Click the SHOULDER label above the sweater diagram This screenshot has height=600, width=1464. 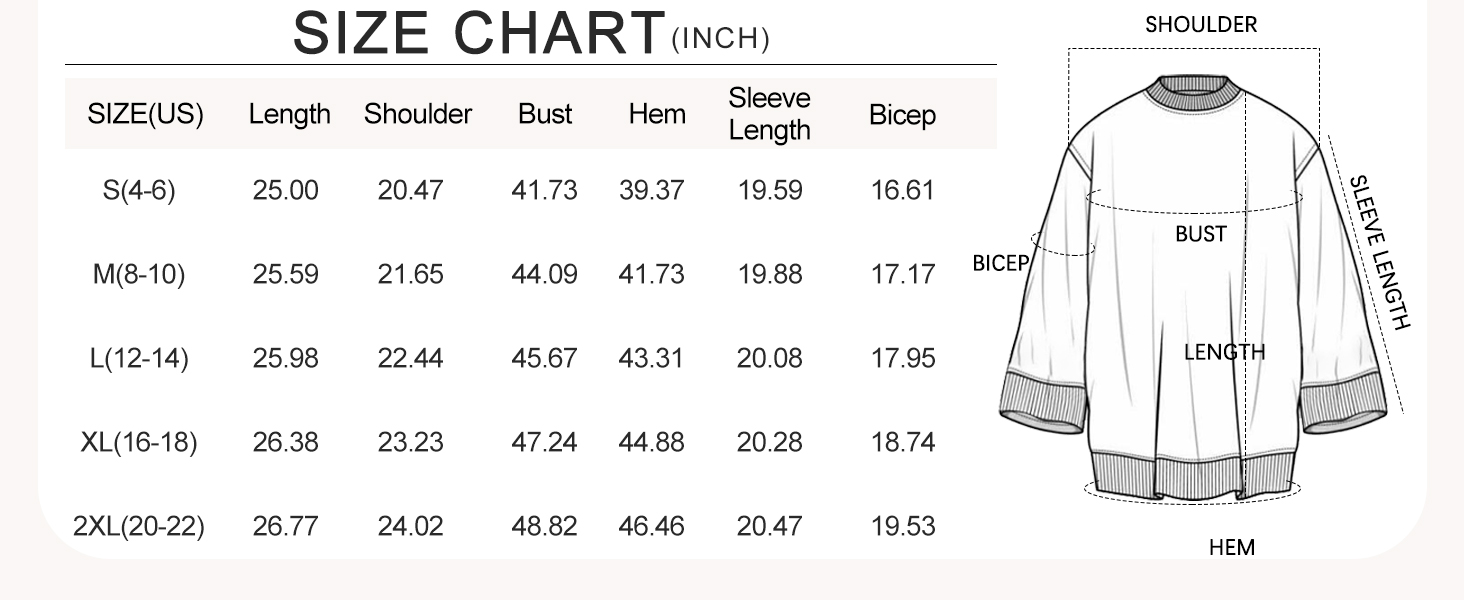click(1200, 25)
